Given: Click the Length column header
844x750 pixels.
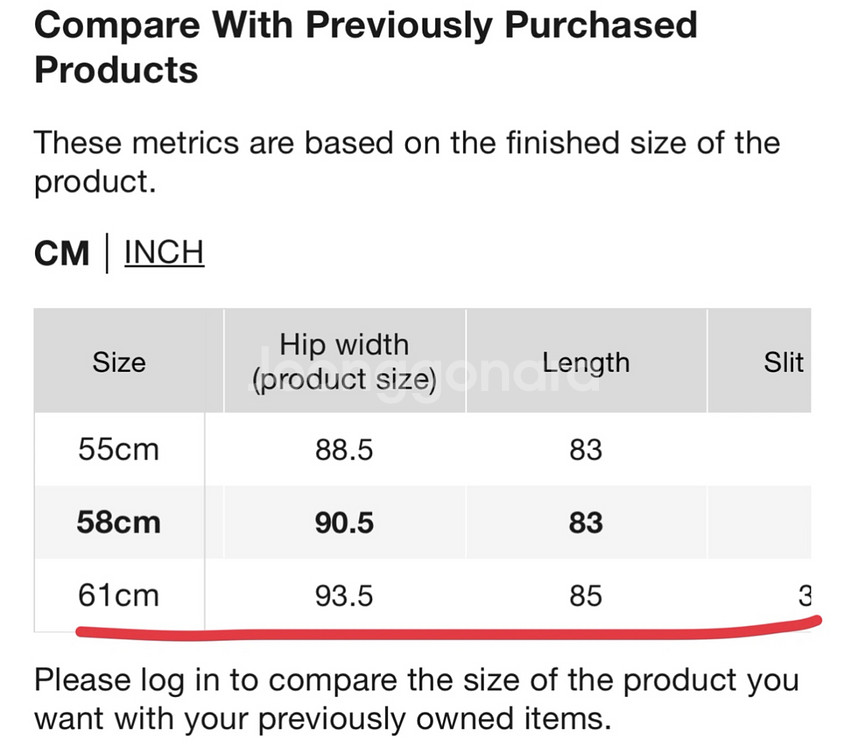Looking at the screenshot, I should [586, 361].
